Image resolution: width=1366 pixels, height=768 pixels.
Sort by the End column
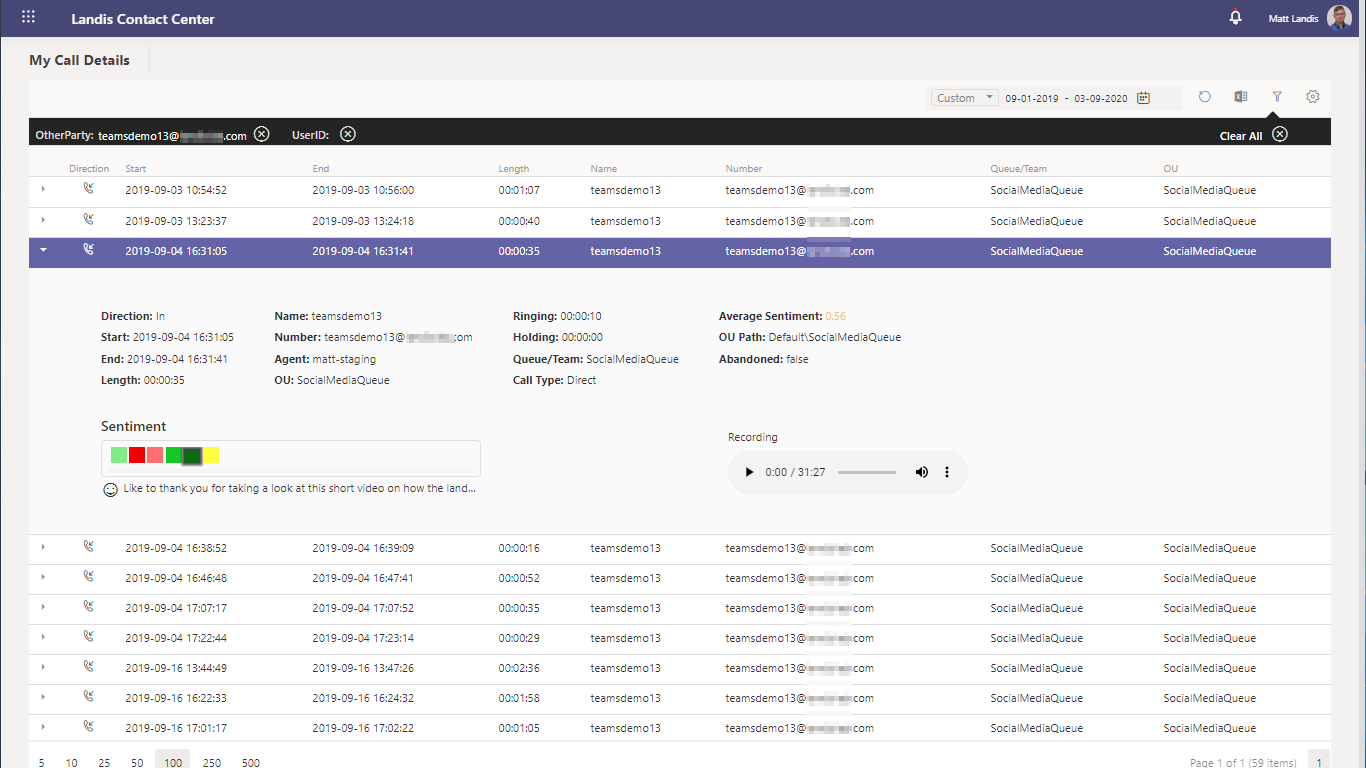(320, 169)
